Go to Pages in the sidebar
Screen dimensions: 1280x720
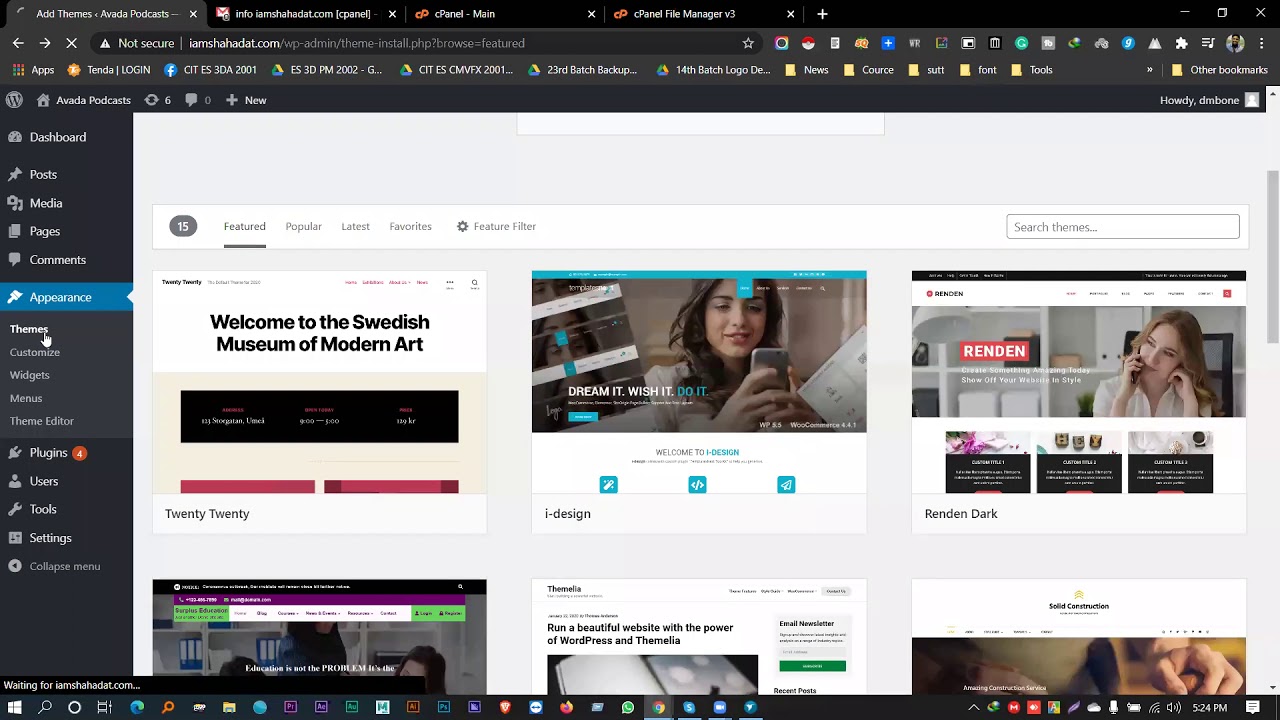point(45,231)
